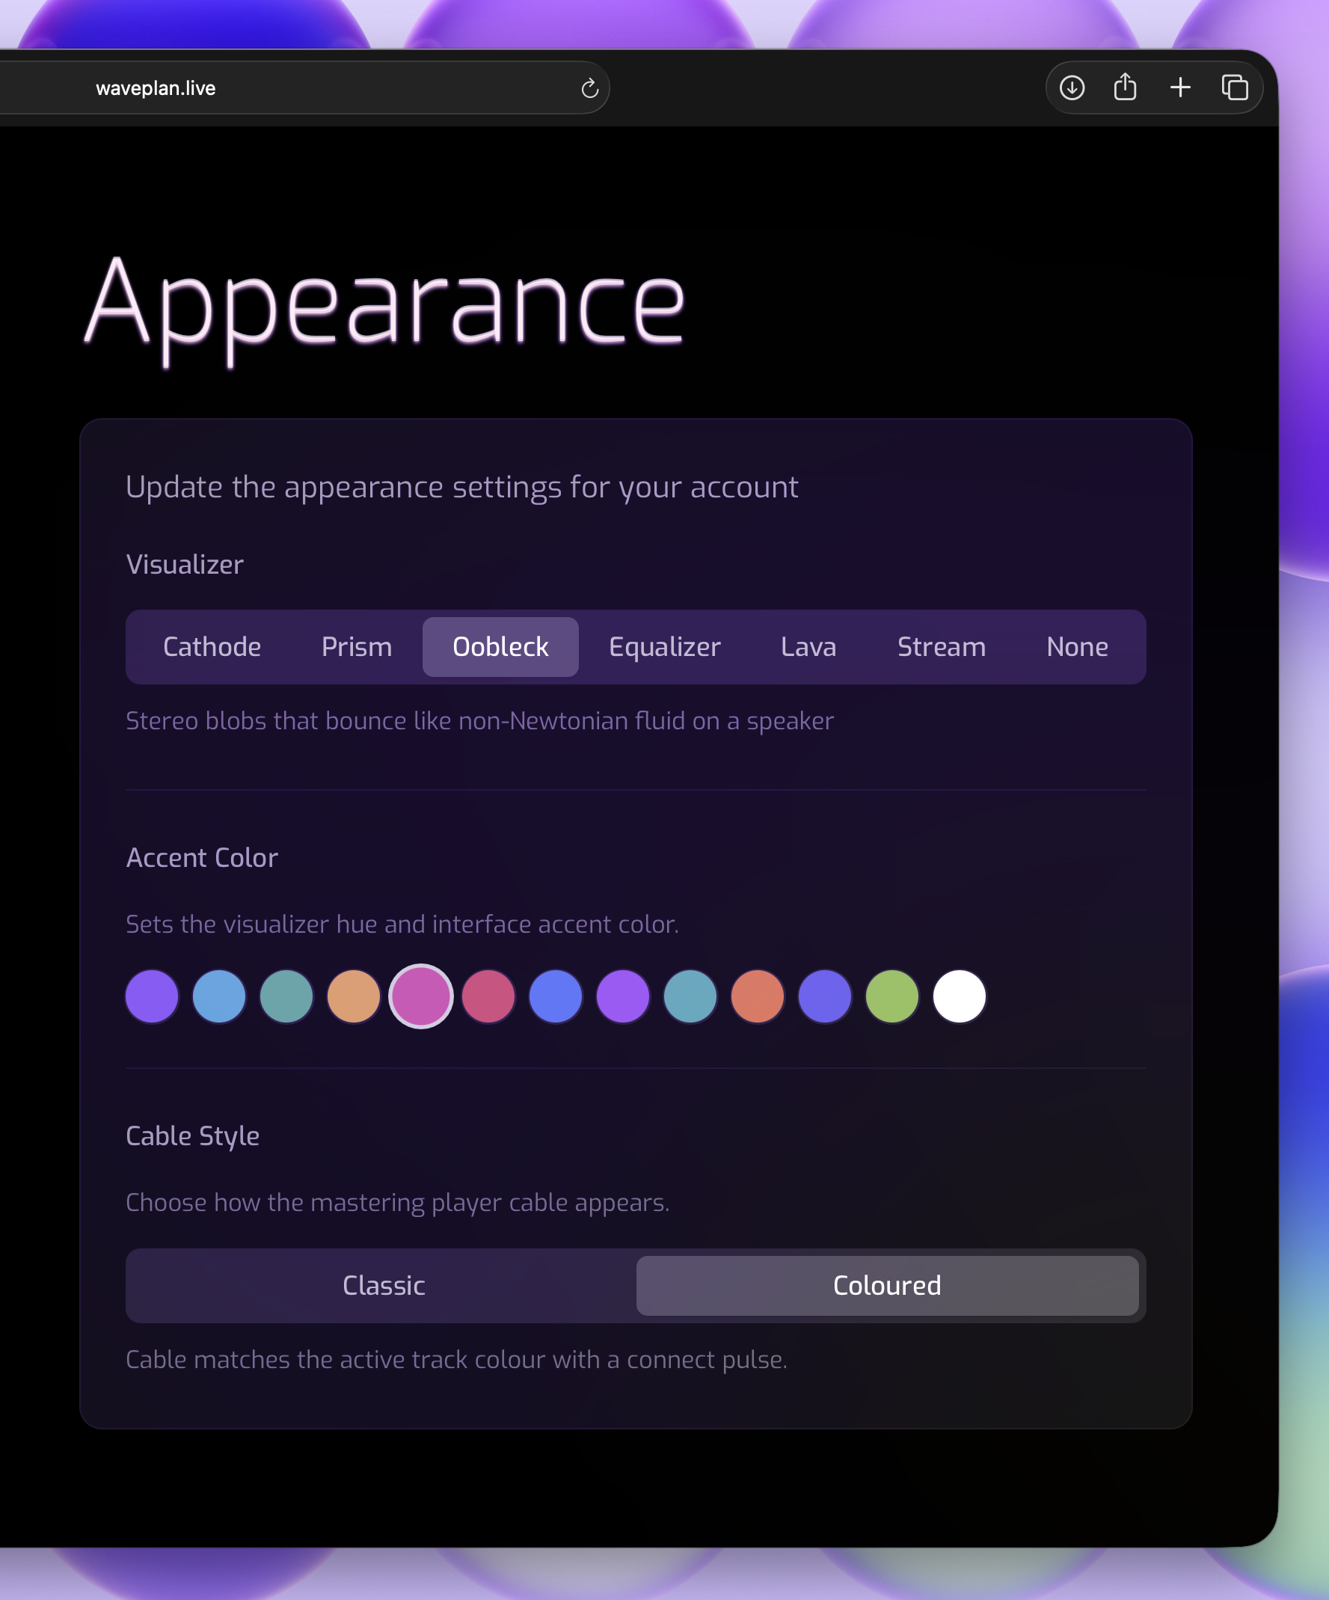1329x1600 pixels.
Task: Set the visualizer to None
Action: (x=1077, y=647)
